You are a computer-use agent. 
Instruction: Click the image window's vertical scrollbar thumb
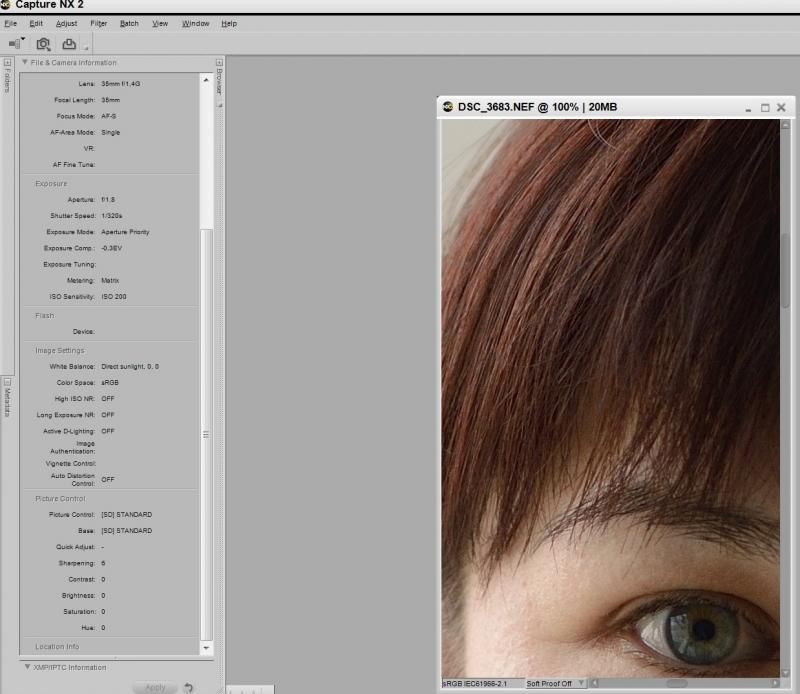(785, 270)
